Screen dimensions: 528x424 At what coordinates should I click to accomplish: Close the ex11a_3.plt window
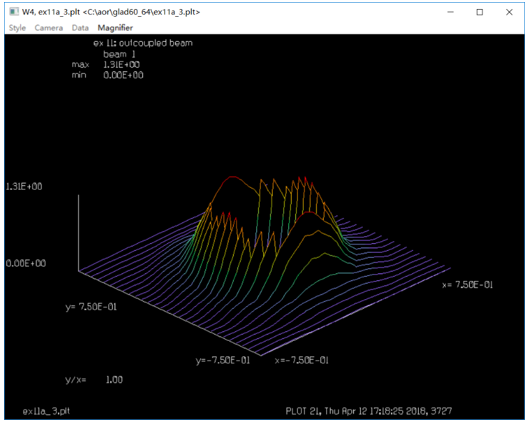pos(509,12)
